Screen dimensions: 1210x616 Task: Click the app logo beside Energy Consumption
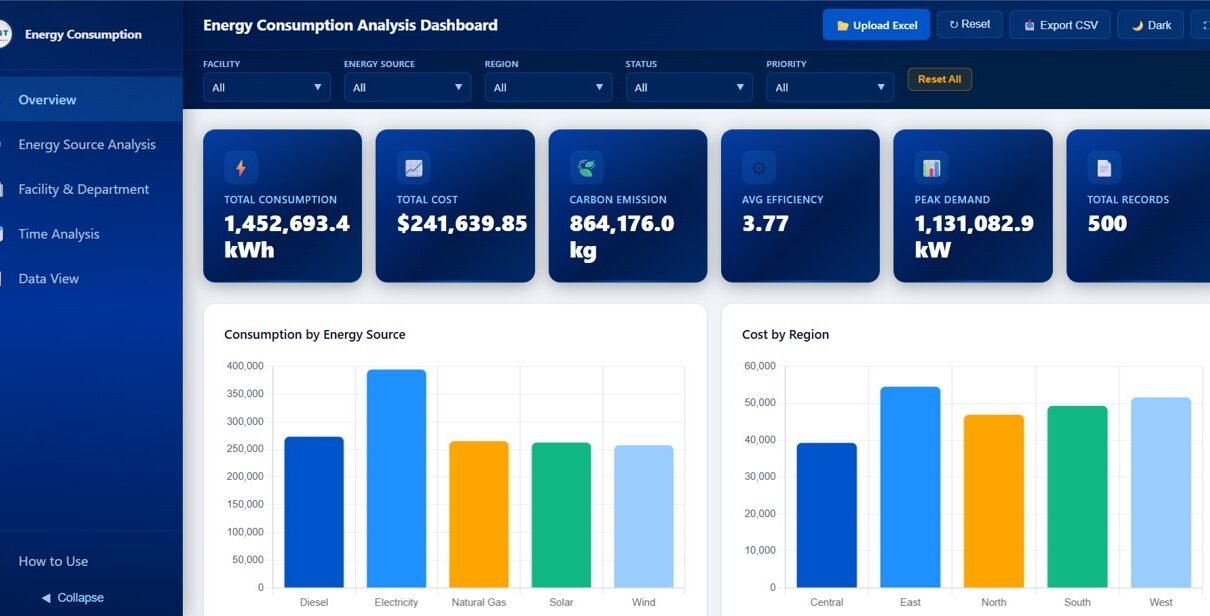pyautogui.click(x=4, y=34)
